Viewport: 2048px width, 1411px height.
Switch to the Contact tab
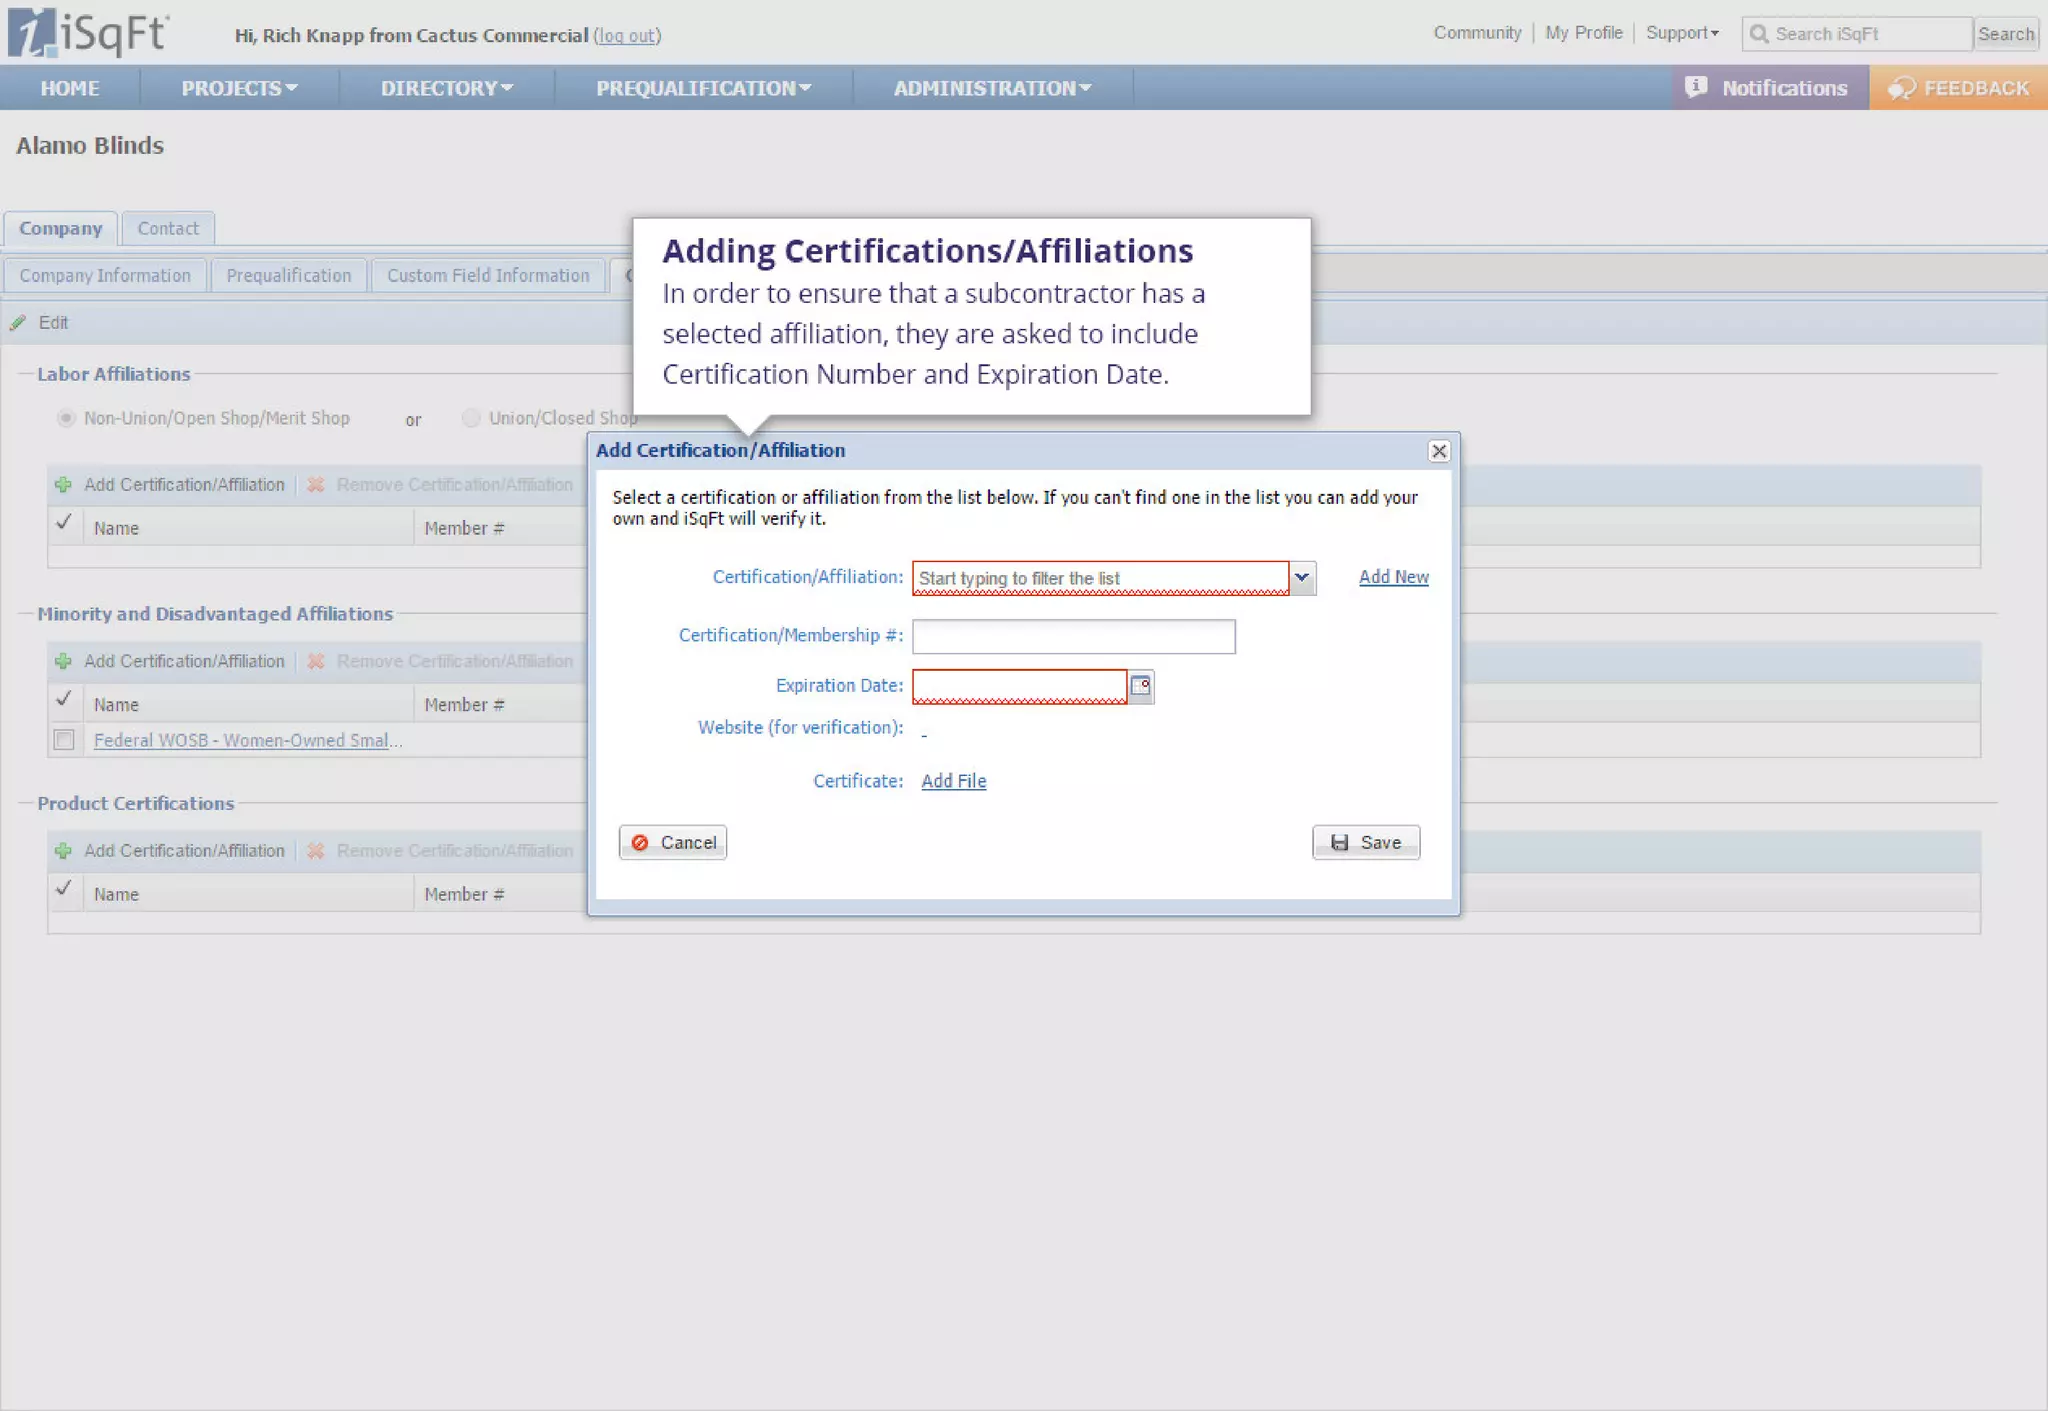(168, 228)
